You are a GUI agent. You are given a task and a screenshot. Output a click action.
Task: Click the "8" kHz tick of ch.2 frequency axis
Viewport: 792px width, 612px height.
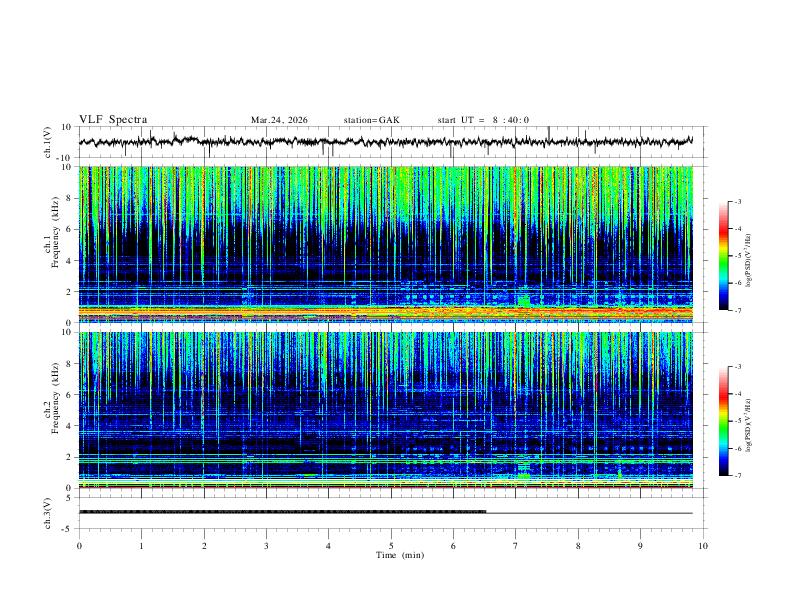[x=69, y=364]
